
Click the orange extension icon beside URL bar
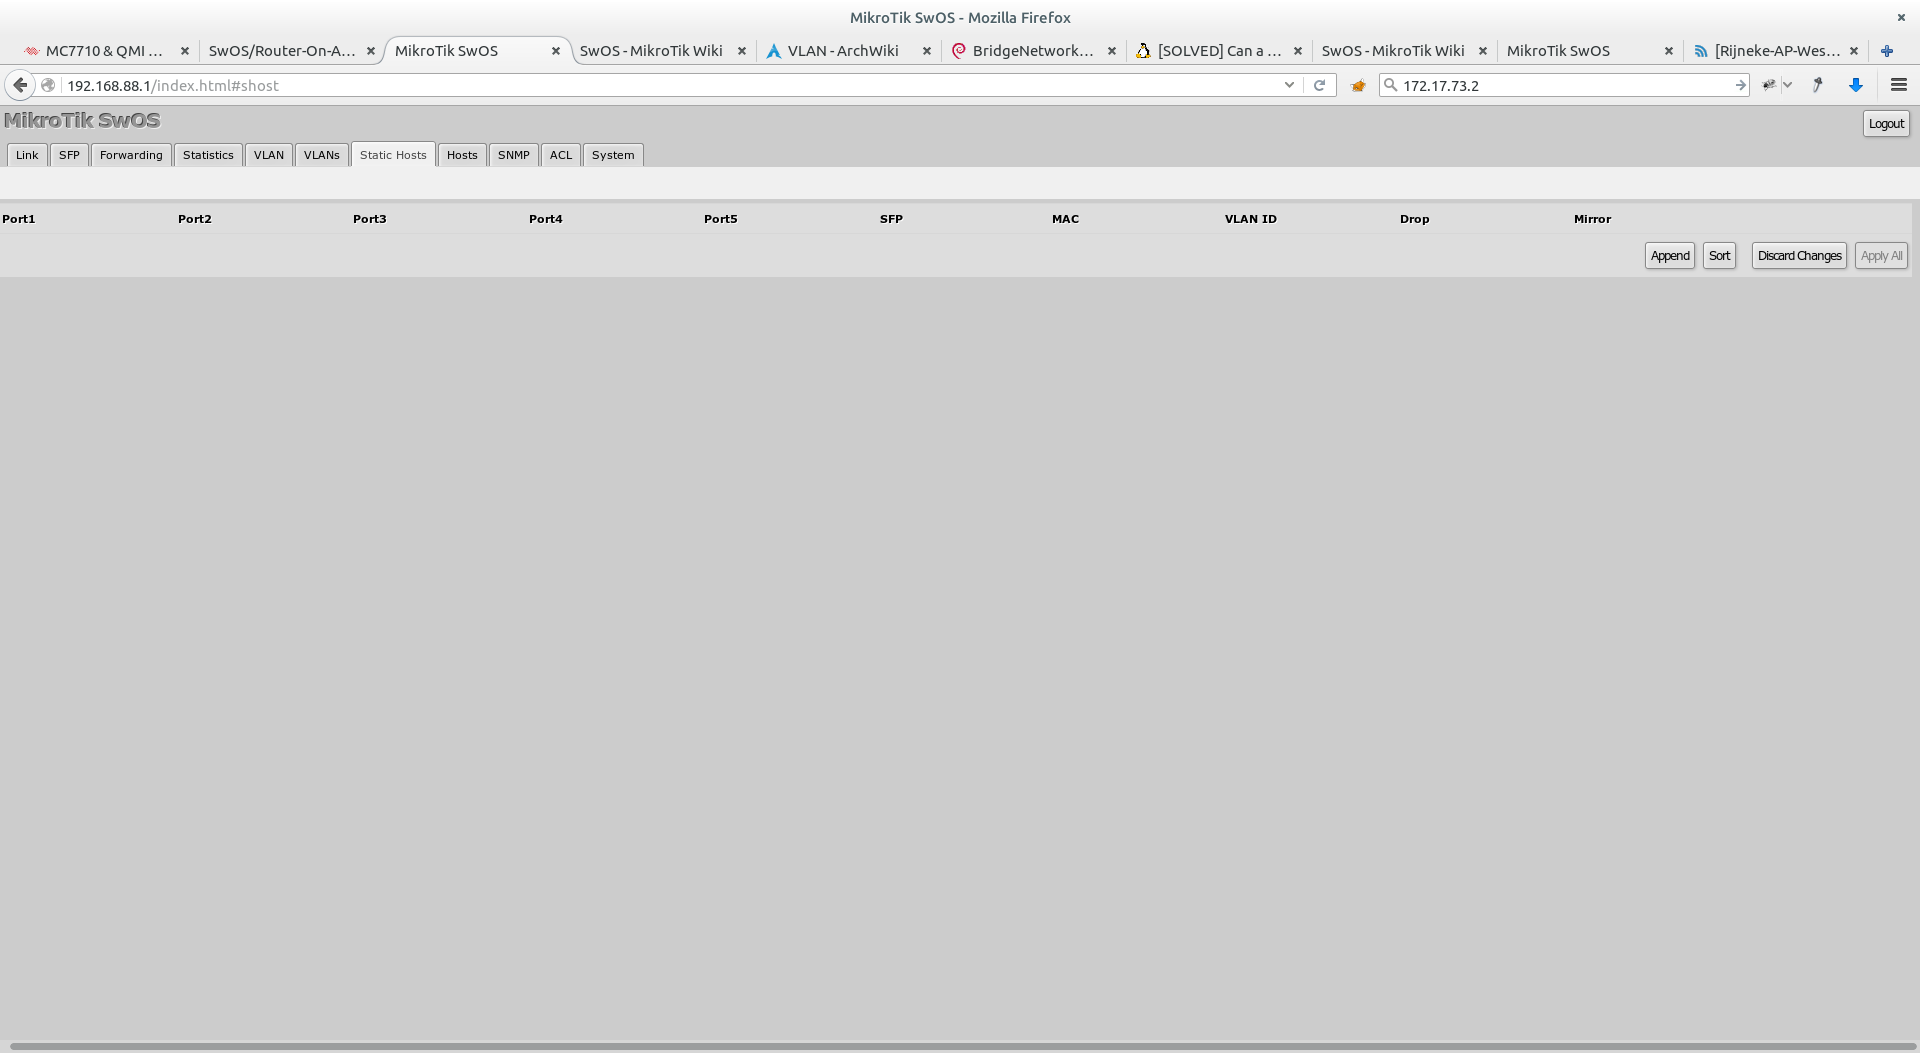tap(1358, 85)
